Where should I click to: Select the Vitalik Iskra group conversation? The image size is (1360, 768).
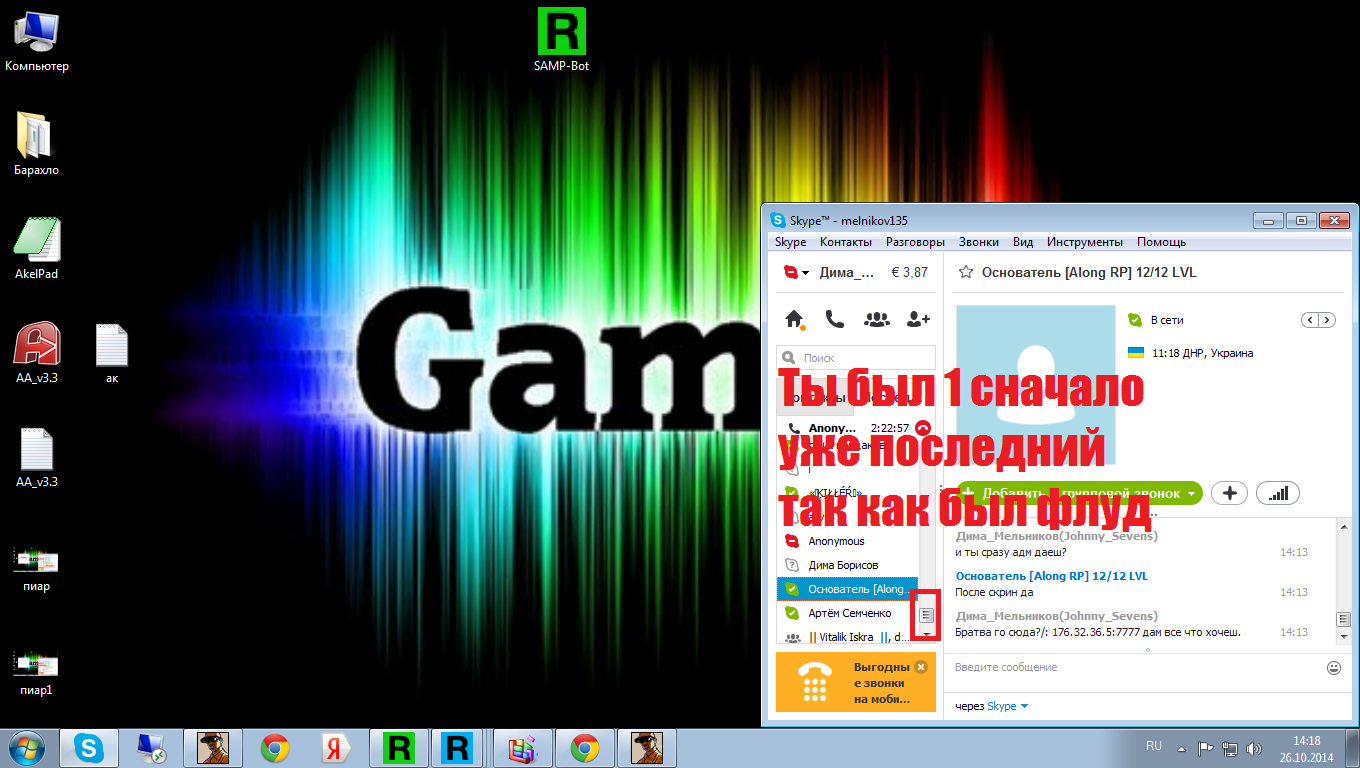point(850,637)
